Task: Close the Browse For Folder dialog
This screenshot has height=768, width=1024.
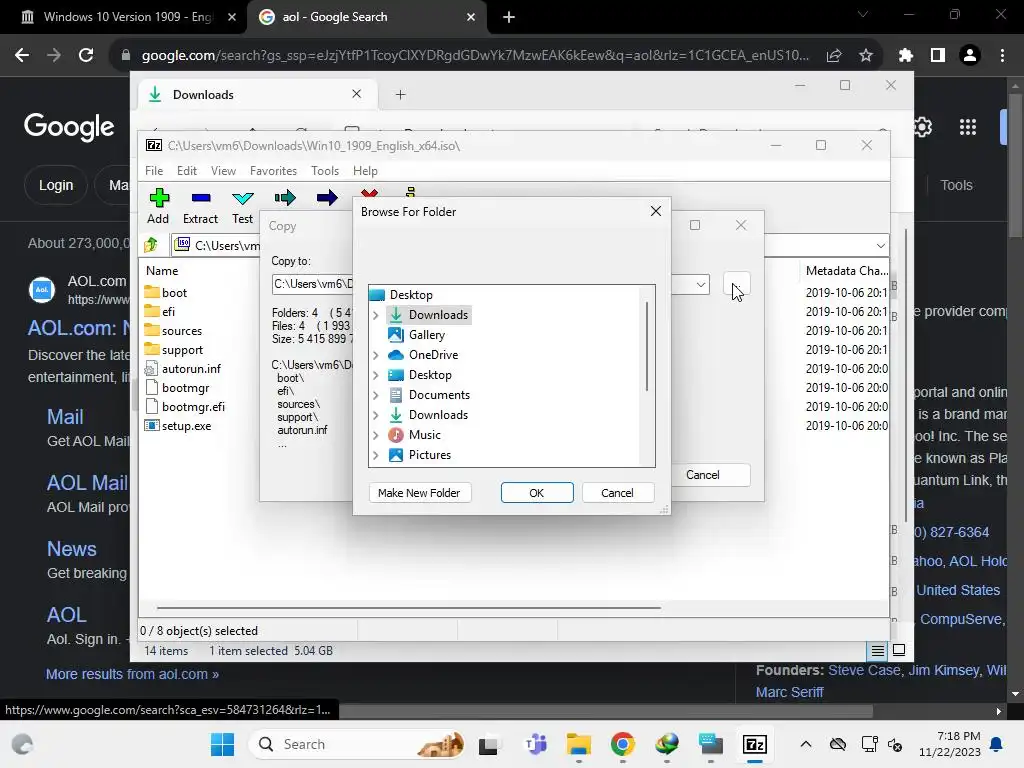Action: tap(656, 211)
